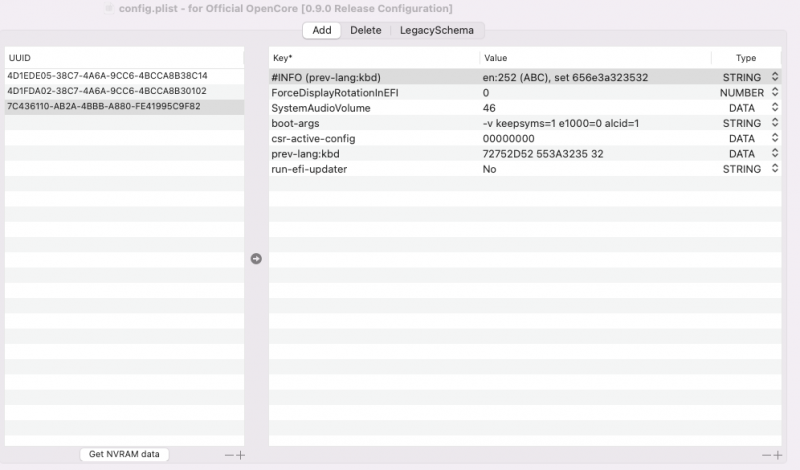Select UUID 7C436110-AB2A-4BBB-A880-FE41995C9F82
Image resolution: width=800 pixels, height=470 pixels.
tap(124, 107)
